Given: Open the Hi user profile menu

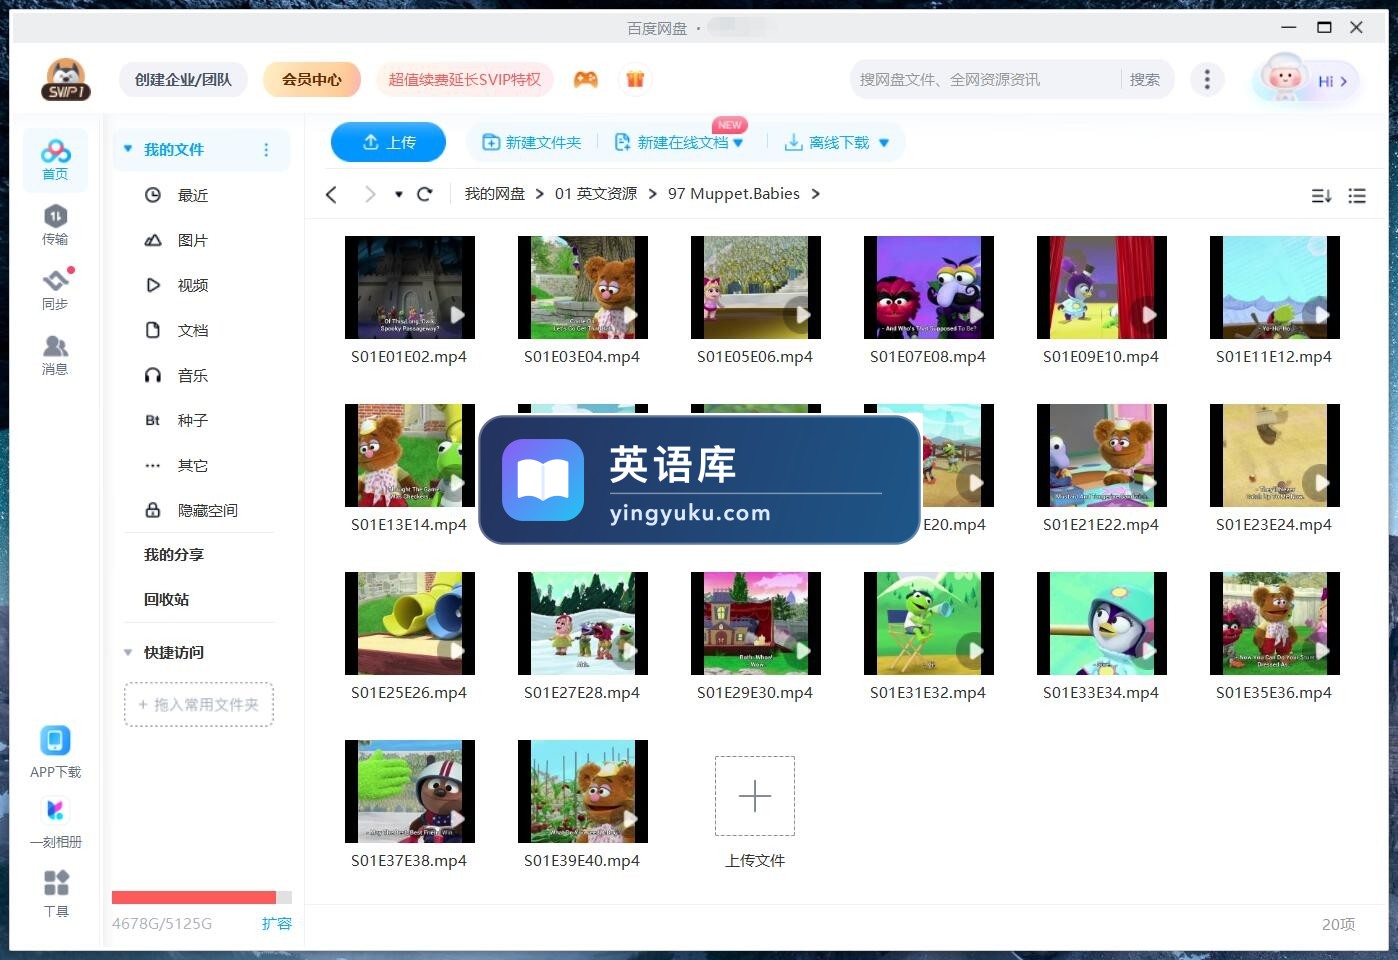Looking at the screenshot, I should [1307, 79].
